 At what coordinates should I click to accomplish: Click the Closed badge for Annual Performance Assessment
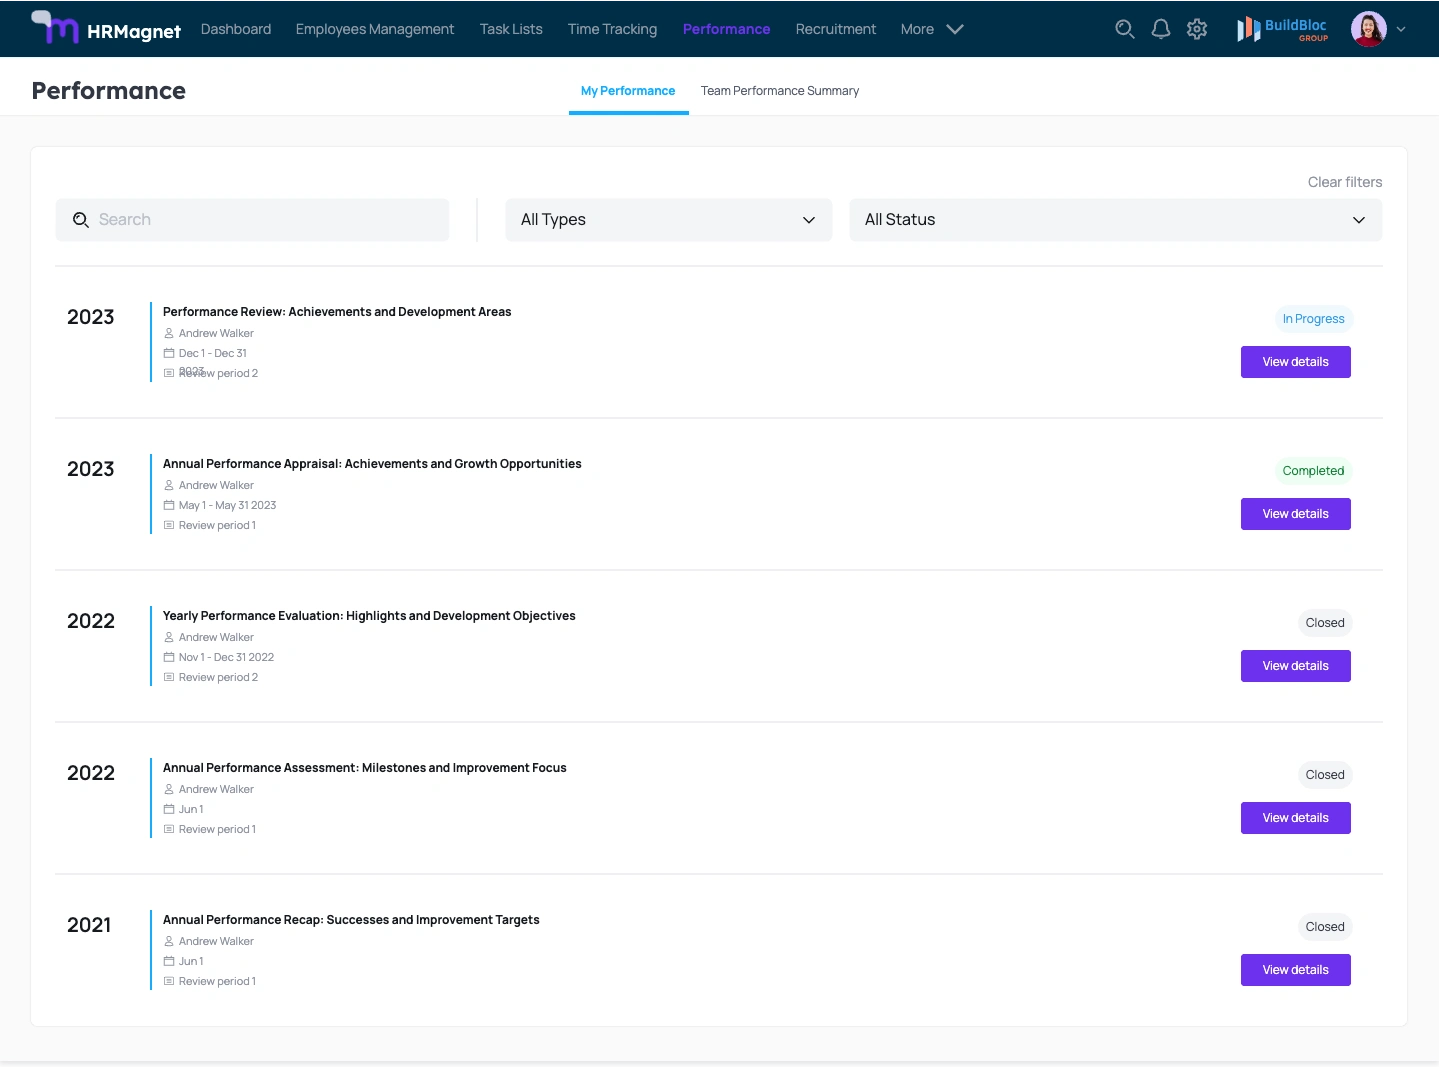pyautogui.click(x=1325, y=775)
